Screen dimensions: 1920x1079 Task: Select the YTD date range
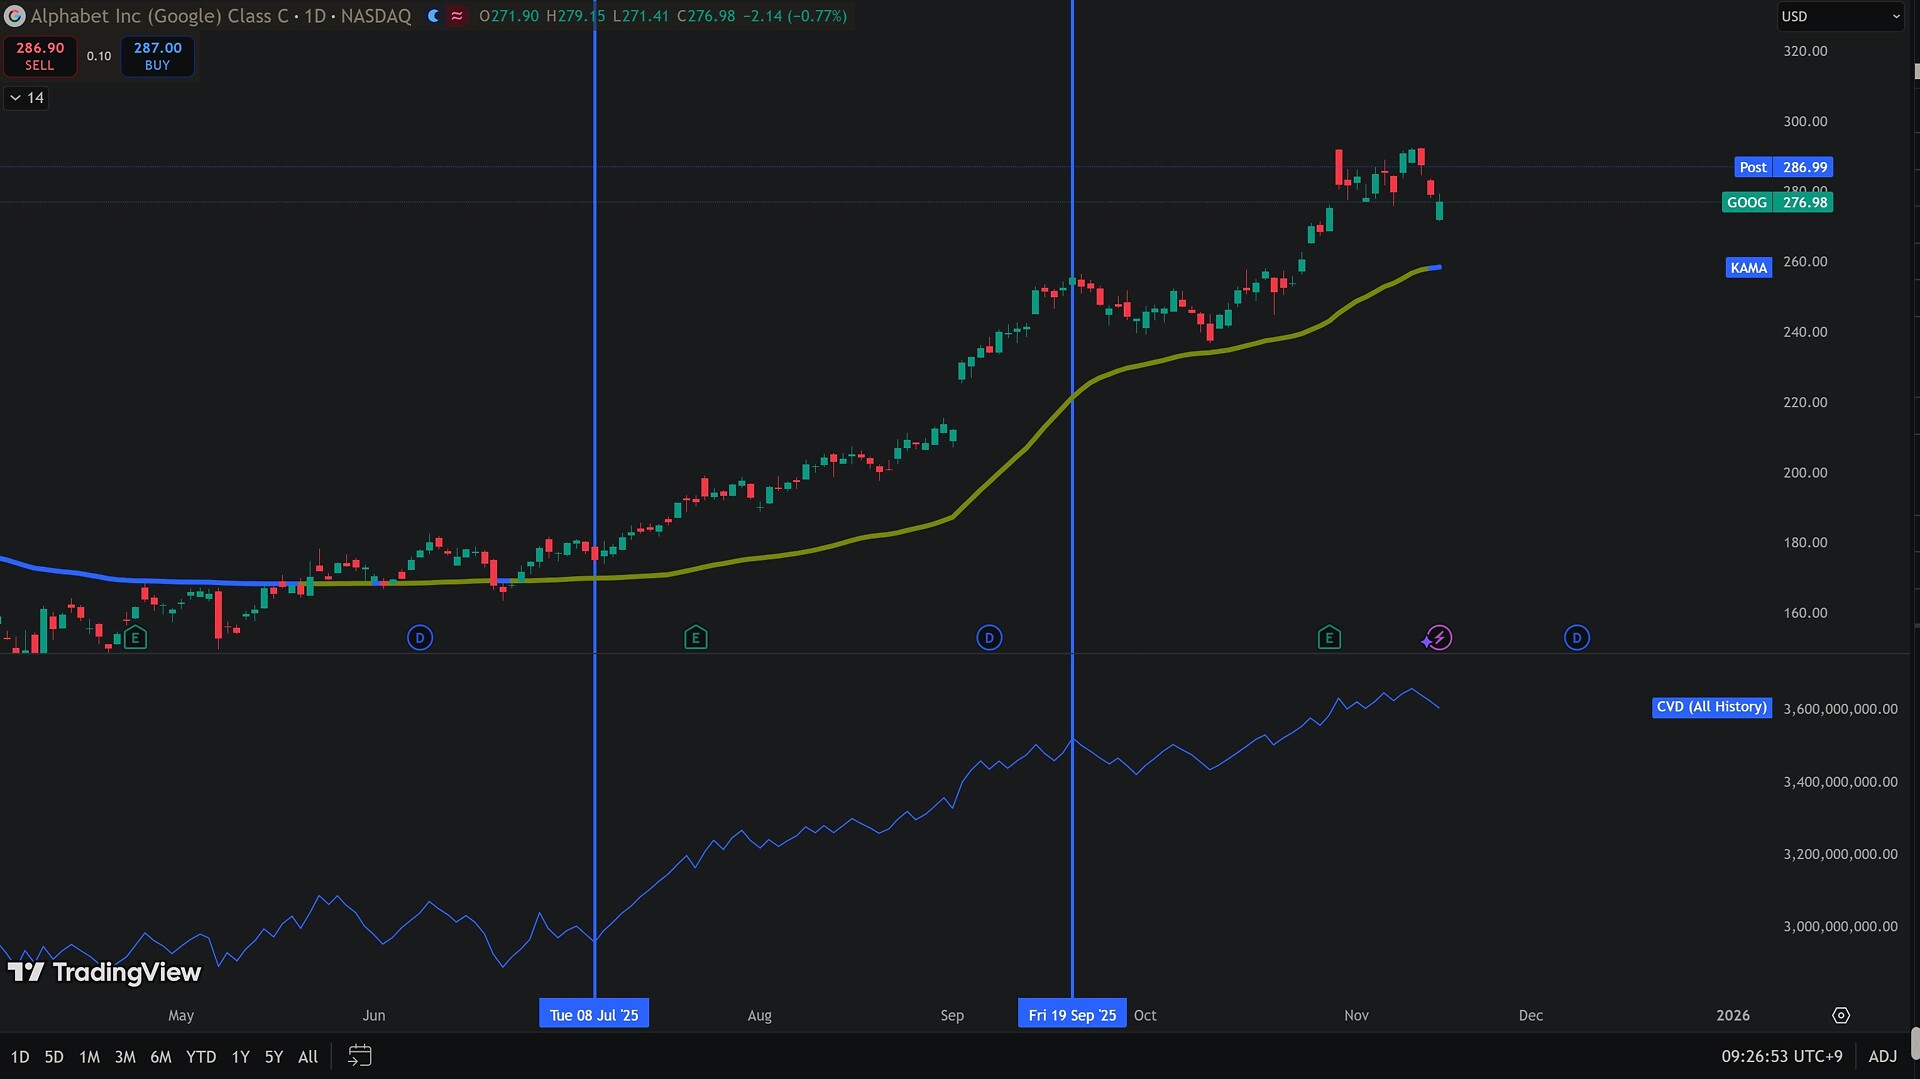click(x=201, y=1056)
